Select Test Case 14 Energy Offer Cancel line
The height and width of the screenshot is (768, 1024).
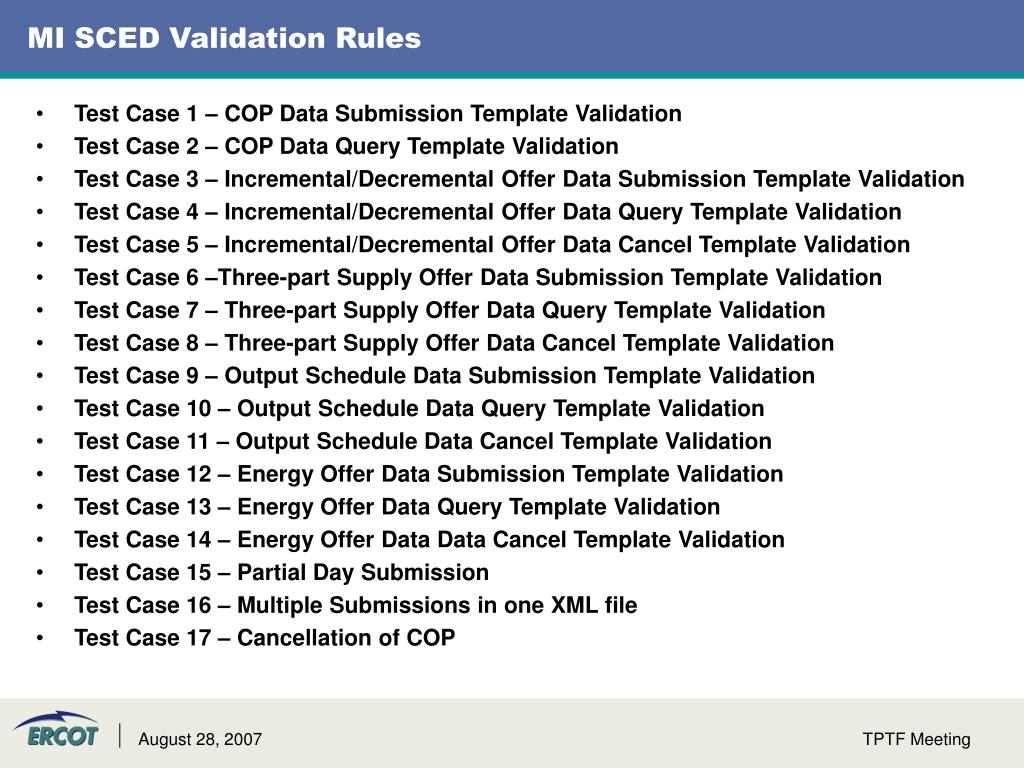point(429,539)
